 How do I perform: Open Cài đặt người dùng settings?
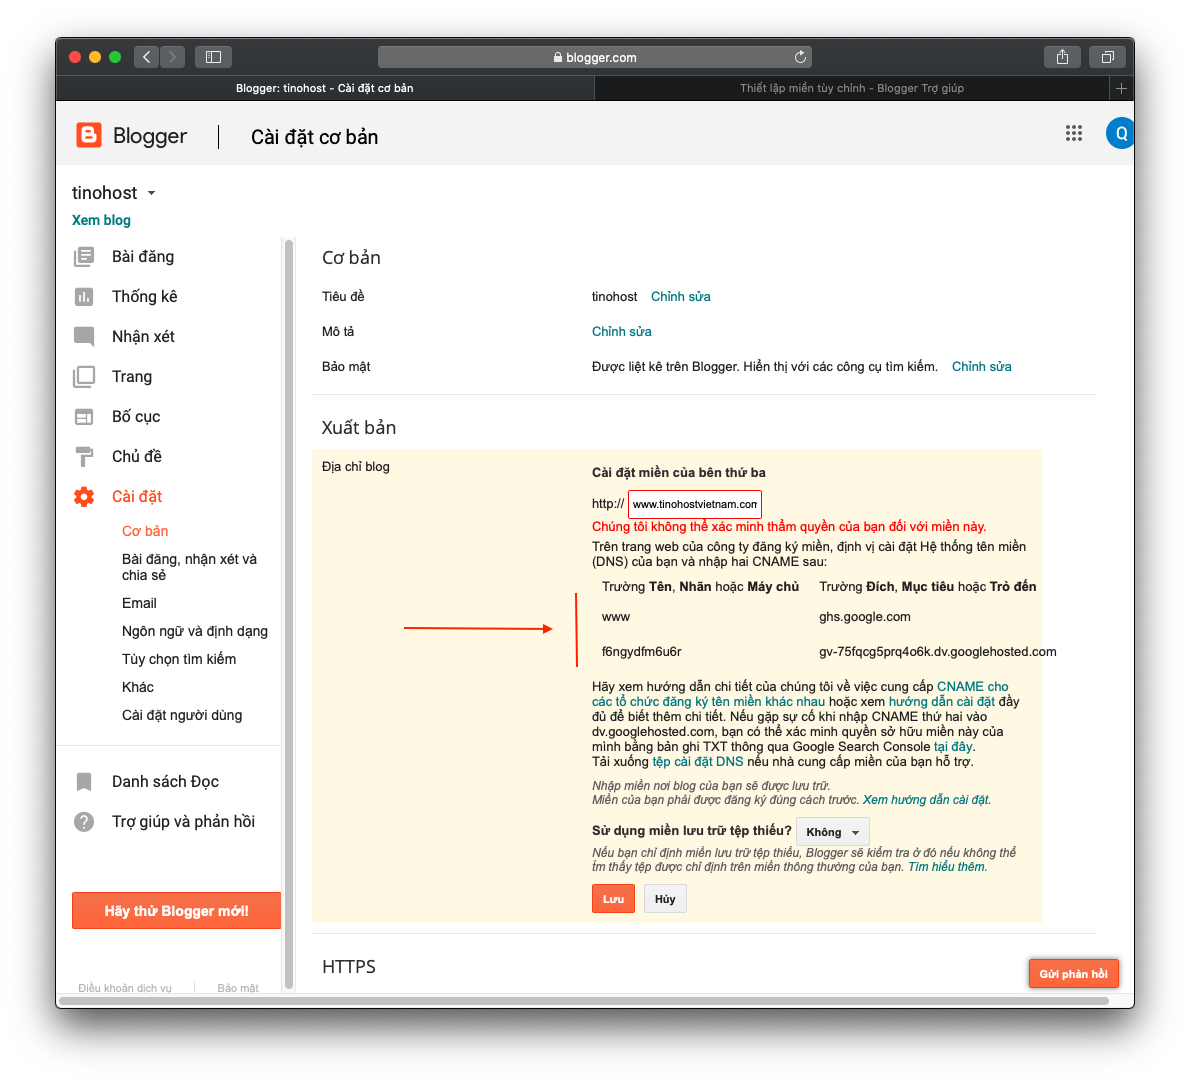[x=181, y=716]
